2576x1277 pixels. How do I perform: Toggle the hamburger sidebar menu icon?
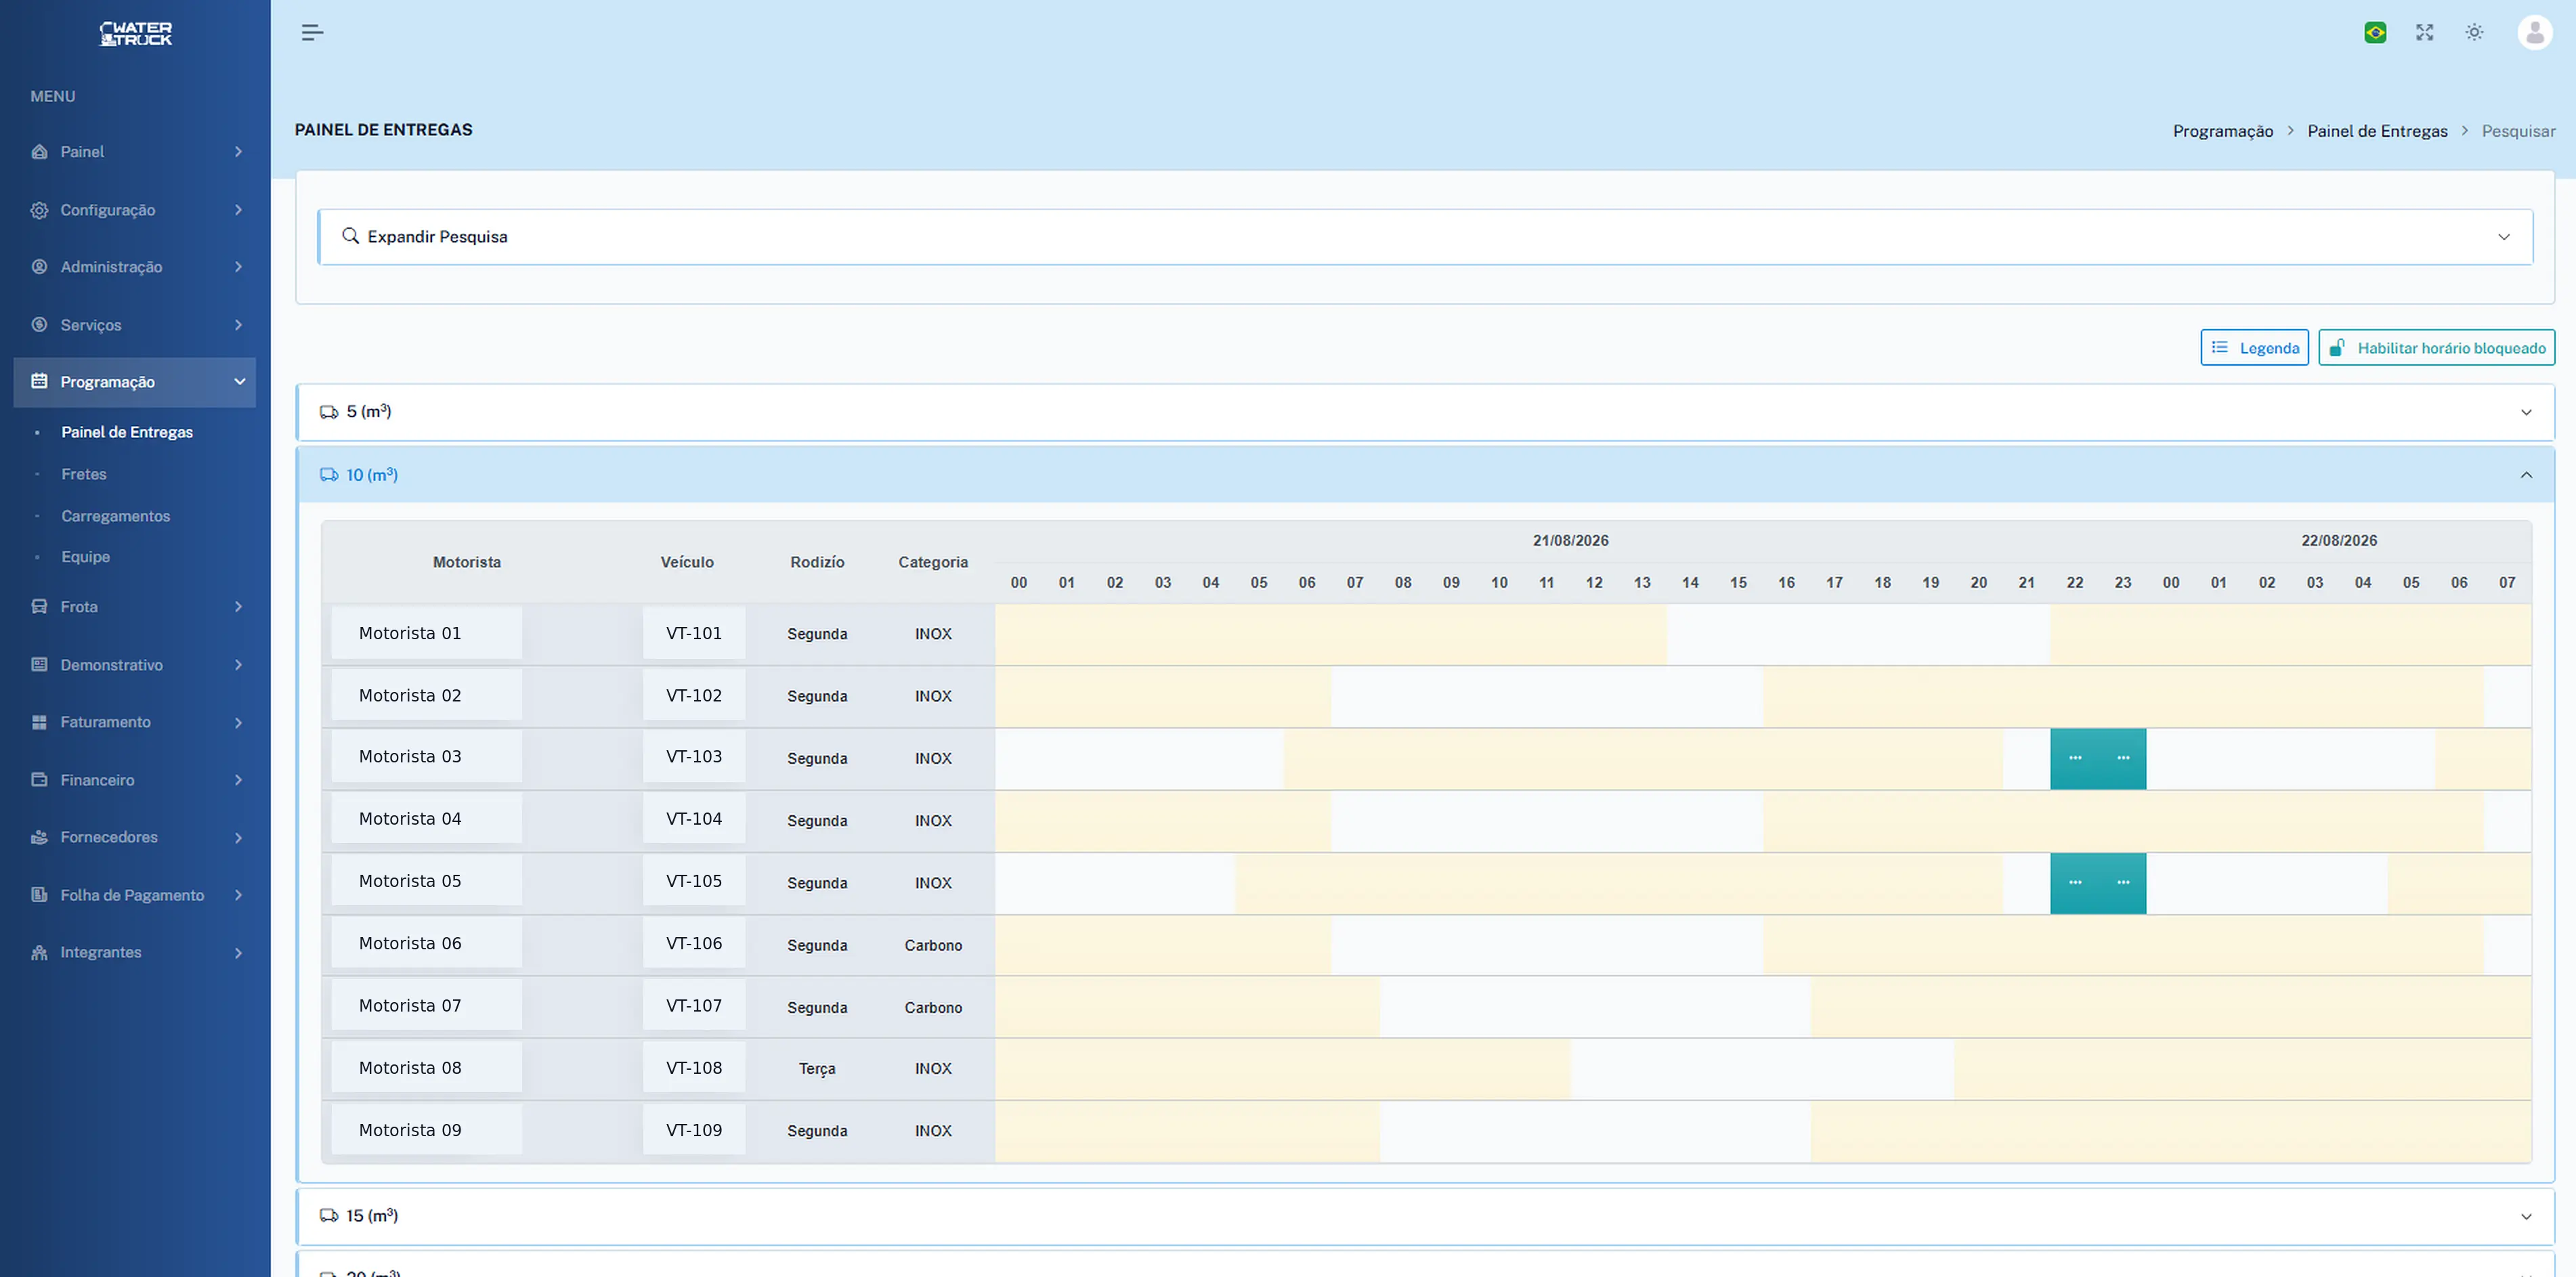[x=312, y=33]
